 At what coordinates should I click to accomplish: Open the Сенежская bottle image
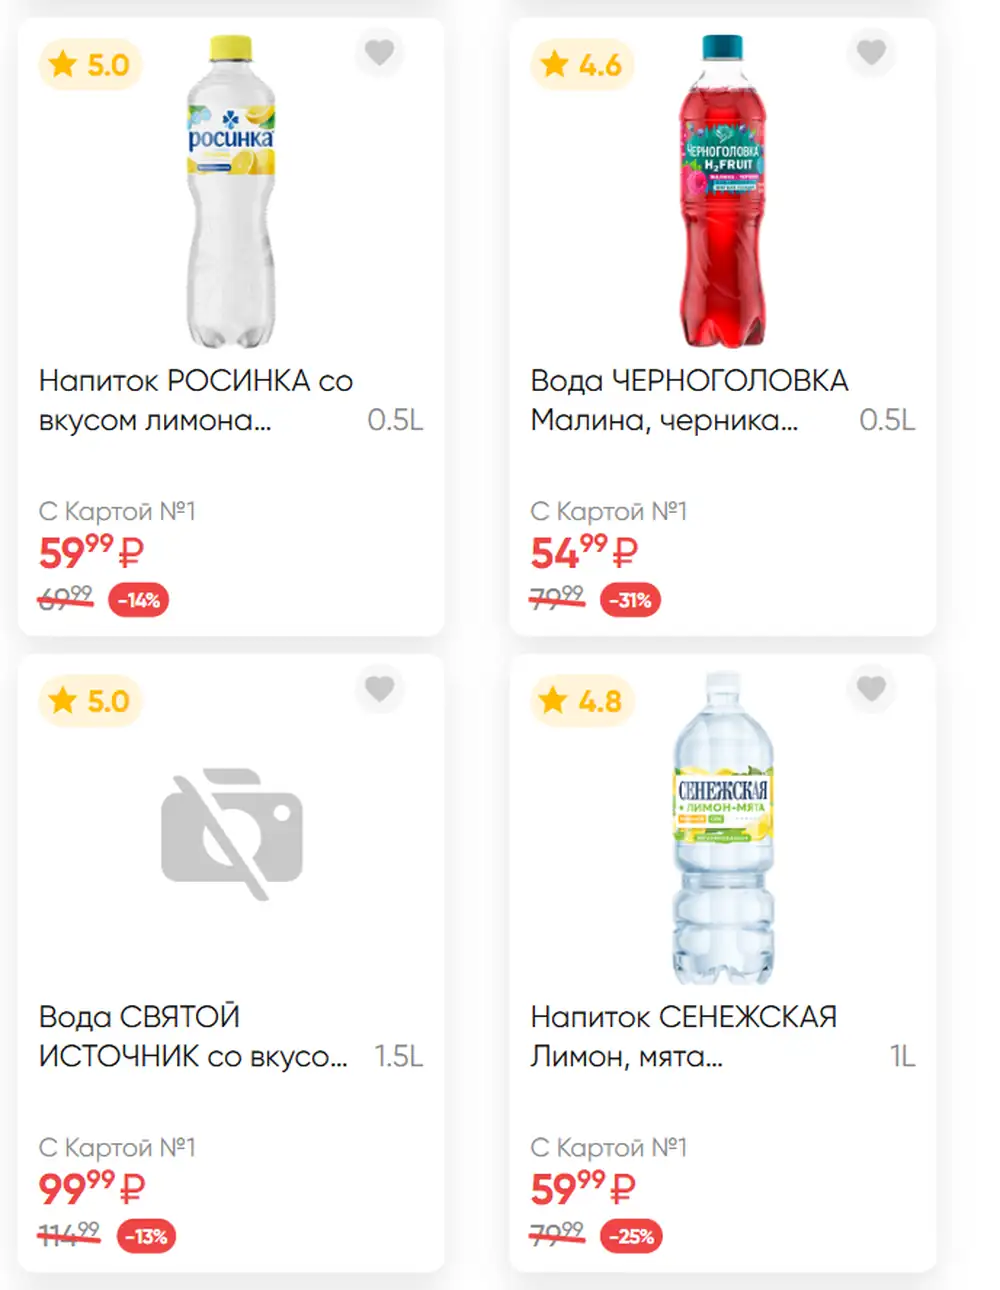723,828
